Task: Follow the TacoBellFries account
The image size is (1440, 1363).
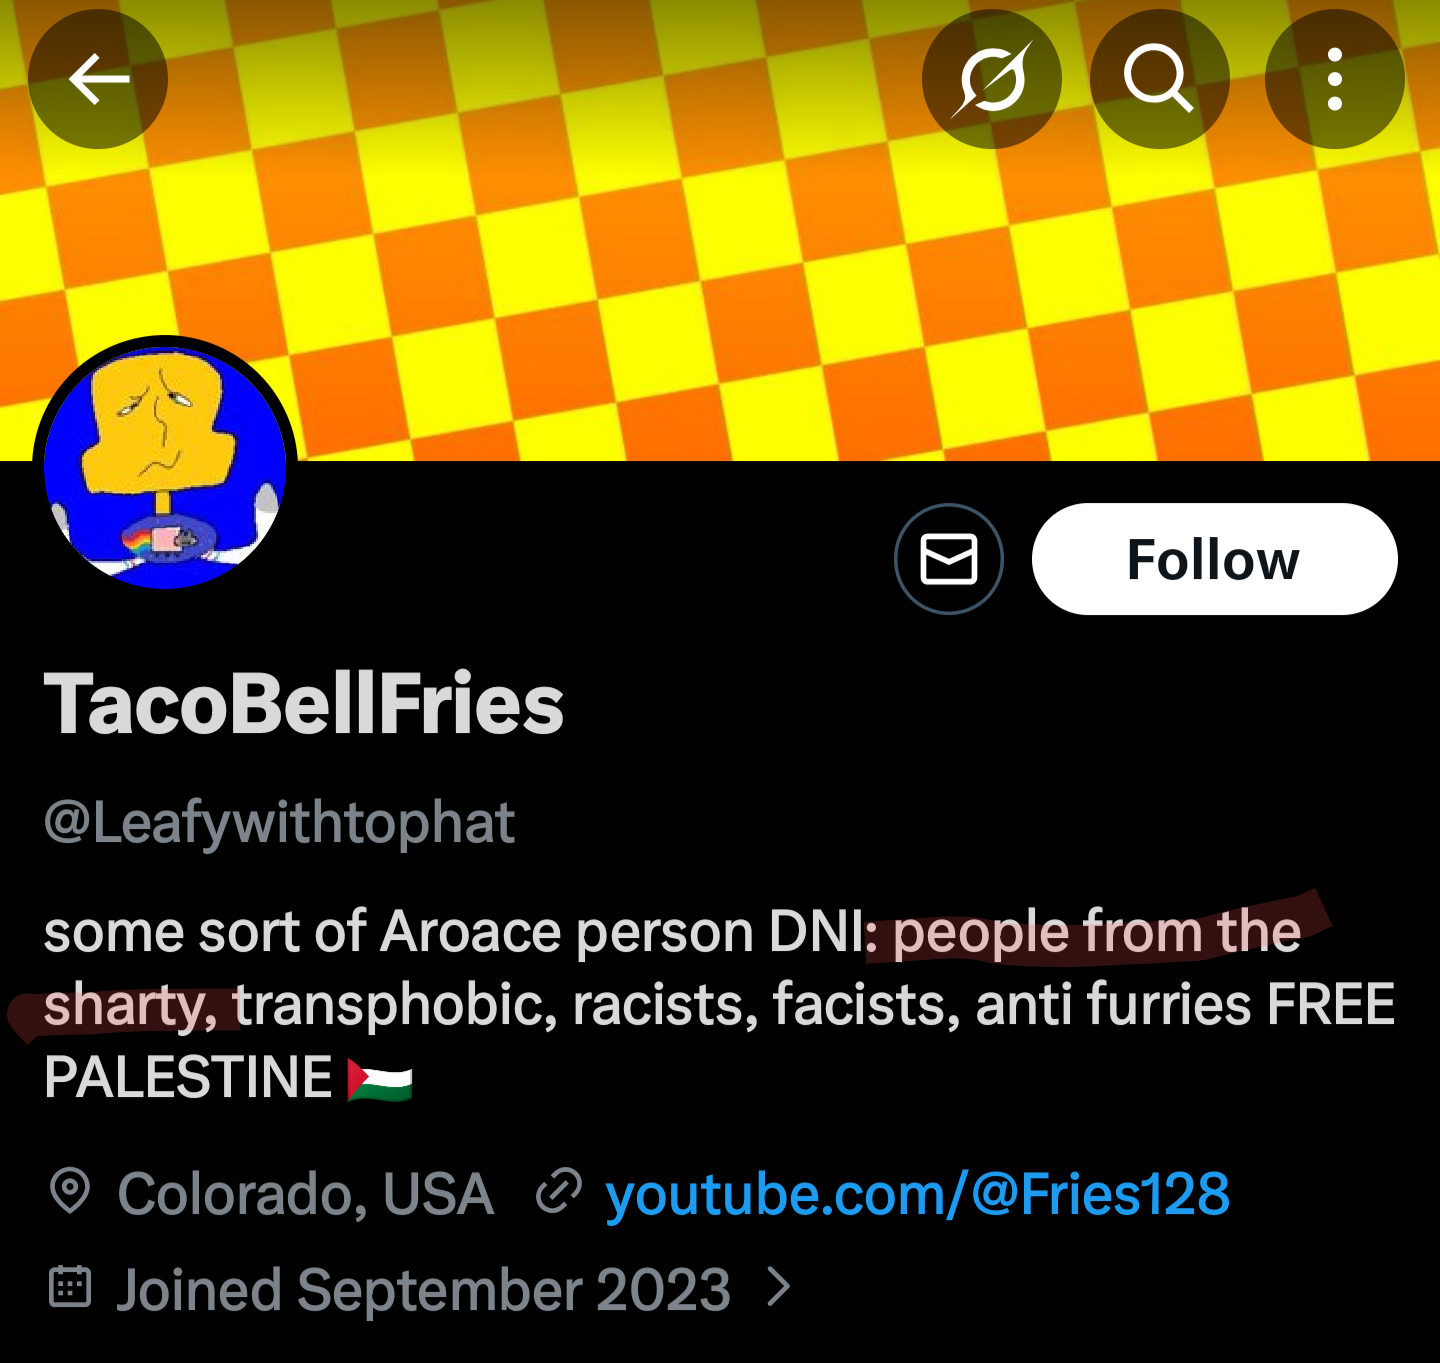Action: coord(1214,559)
